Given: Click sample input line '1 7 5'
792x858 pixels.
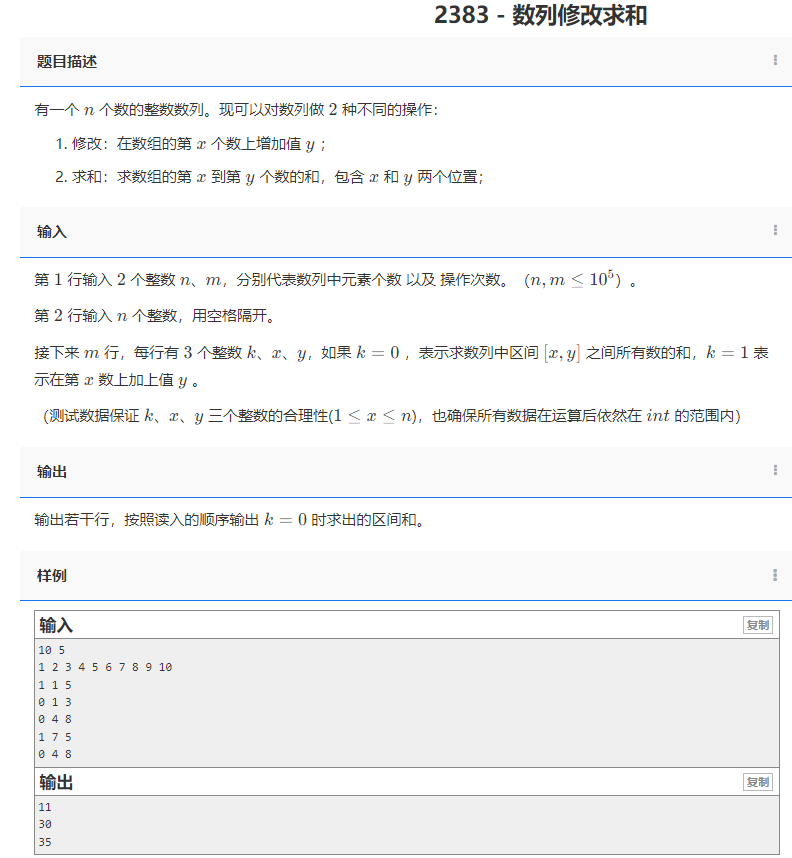Looking at the screenshot, I should pos(55,737).
